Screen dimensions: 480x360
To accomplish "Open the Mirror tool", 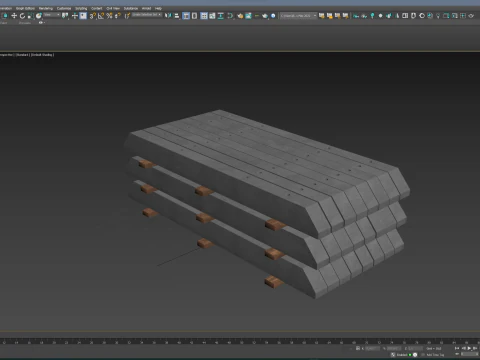I will pyautogui.click(x=168, y=16).
